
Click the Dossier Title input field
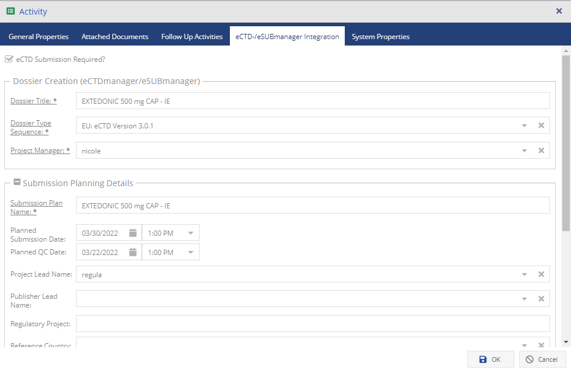(312, 101)
